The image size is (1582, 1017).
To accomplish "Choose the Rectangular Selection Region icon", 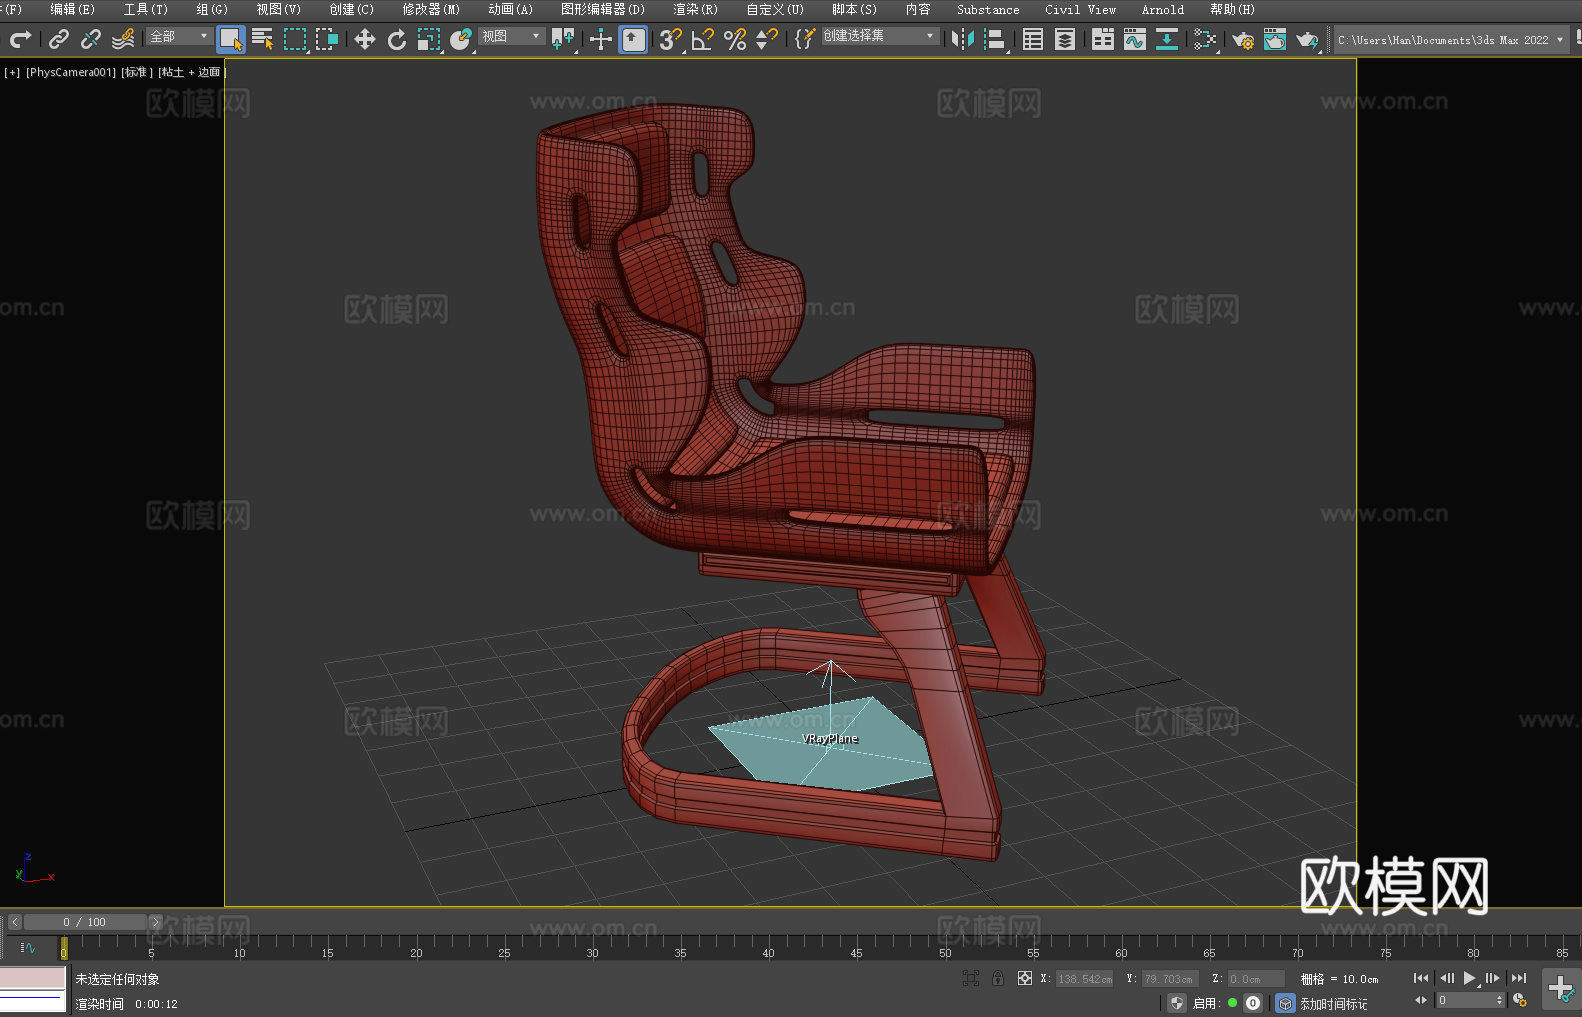I will pyautogui.click(x=295, y=39).
